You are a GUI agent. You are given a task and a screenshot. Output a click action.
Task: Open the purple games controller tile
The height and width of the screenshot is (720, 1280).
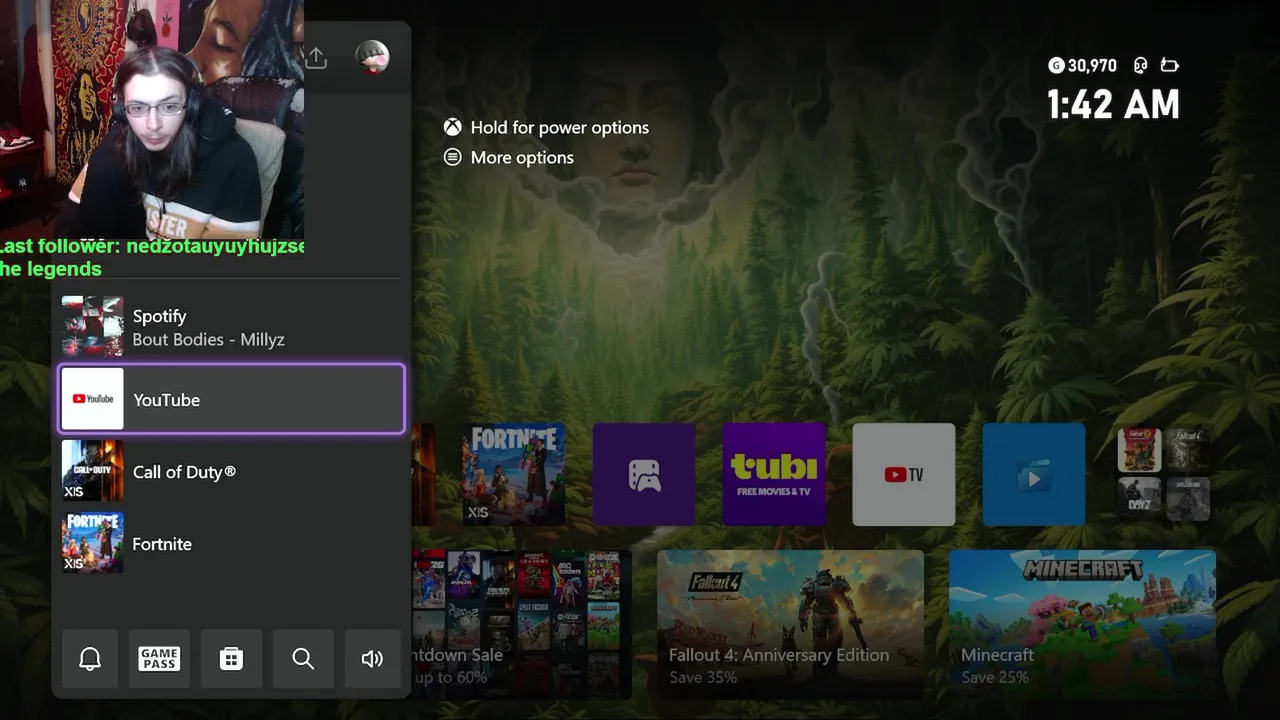pyautogui.click(x=644, y=474)
